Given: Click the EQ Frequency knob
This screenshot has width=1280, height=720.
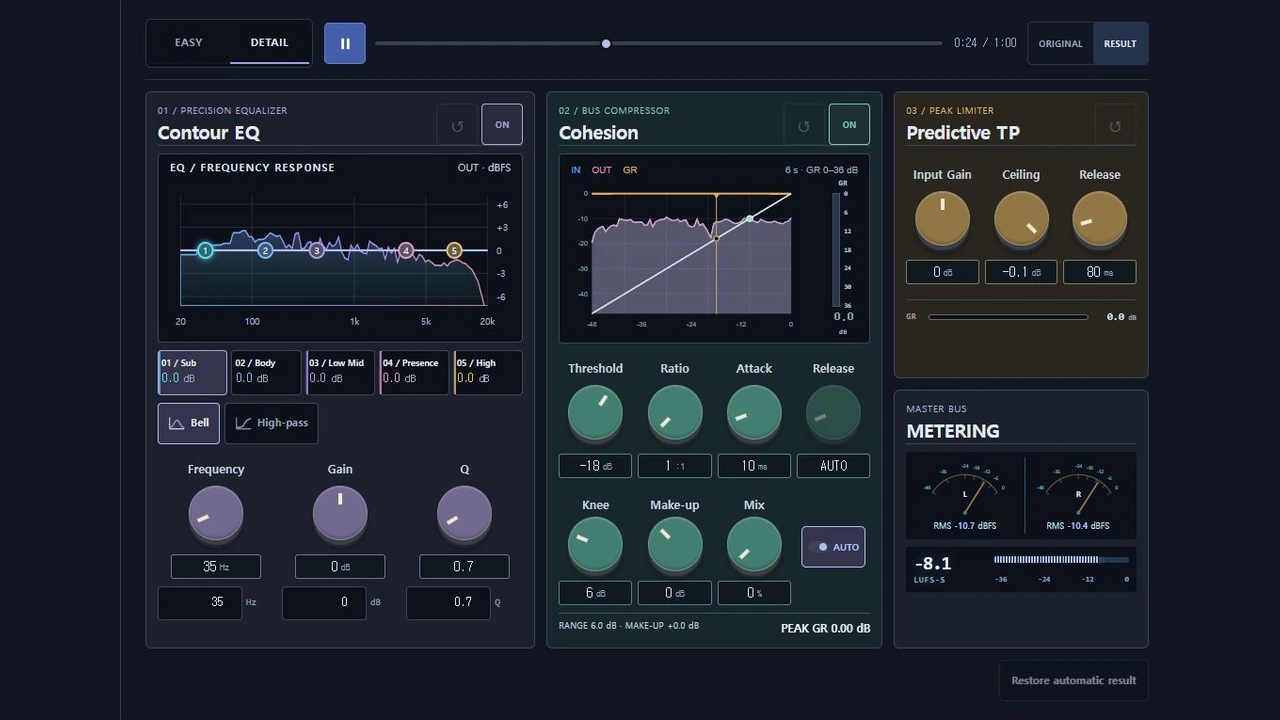Looking at the screenshot, I should tap(216, 514).
